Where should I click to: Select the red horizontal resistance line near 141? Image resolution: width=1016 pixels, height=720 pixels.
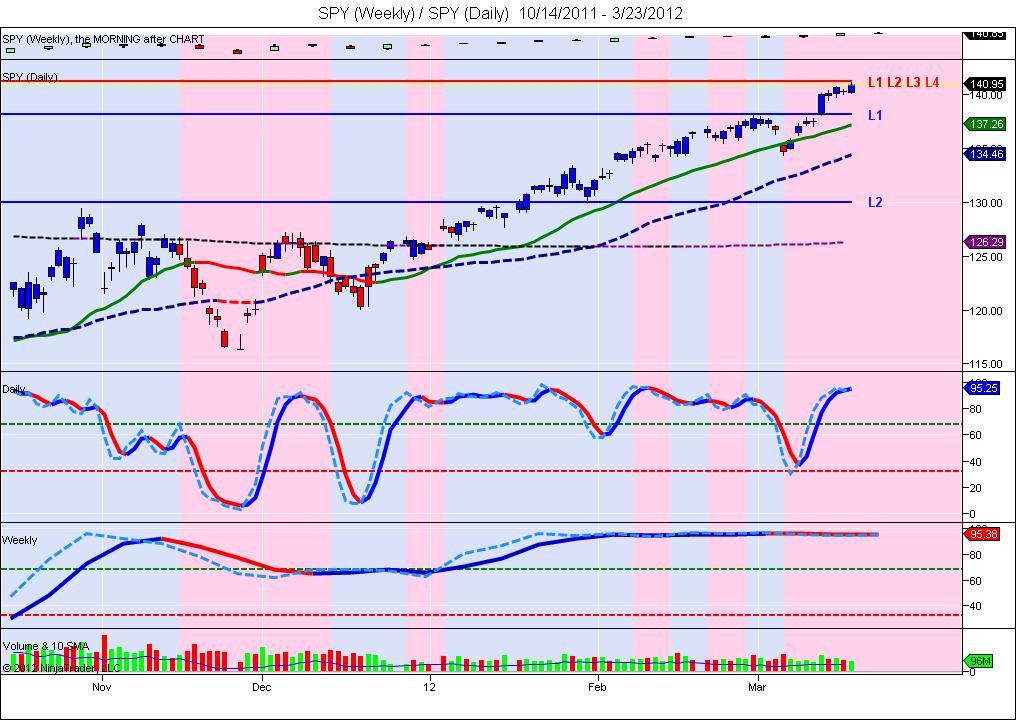pyautogui.click(x=426, y=81)
